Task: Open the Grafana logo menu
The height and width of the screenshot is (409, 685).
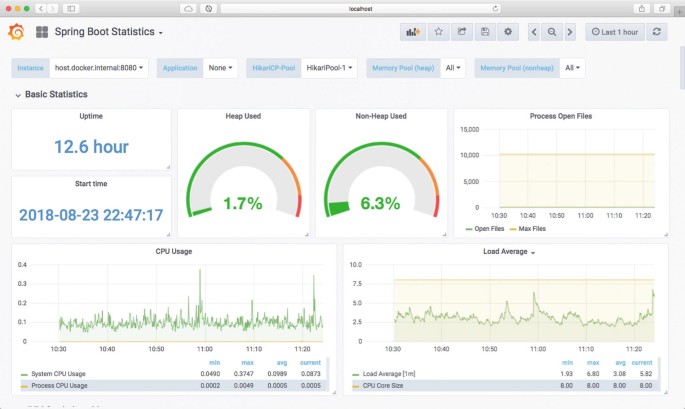Action: [16, 31]
